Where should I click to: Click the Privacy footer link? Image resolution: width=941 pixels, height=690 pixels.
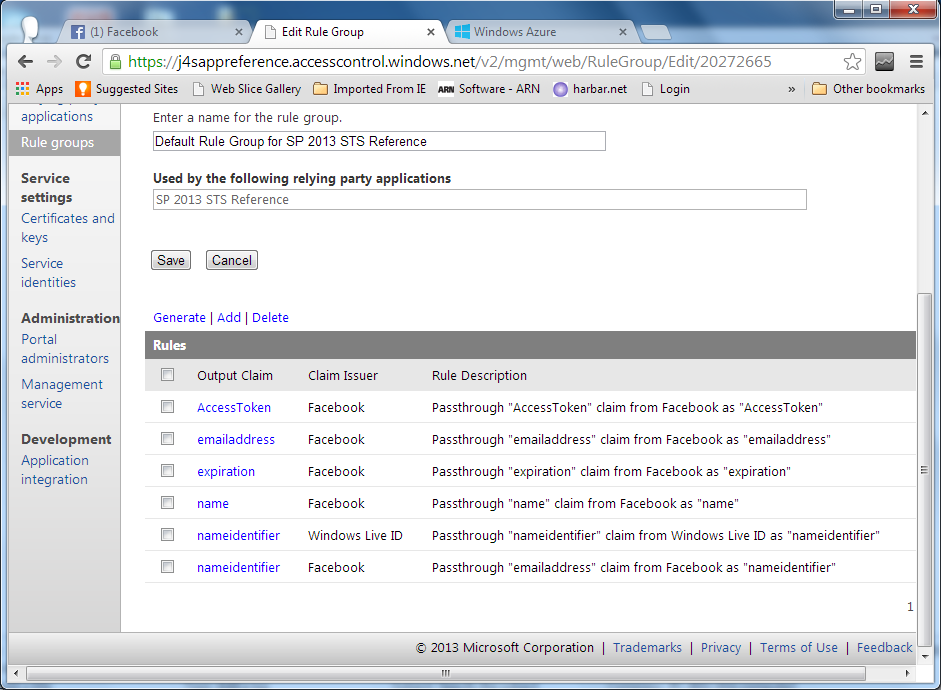721,647
